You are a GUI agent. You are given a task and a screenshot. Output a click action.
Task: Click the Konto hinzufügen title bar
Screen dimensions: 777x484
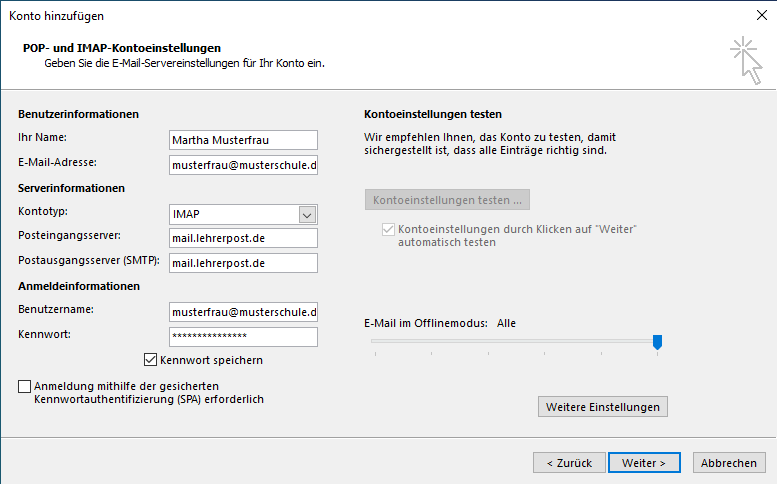coord(350,15)
